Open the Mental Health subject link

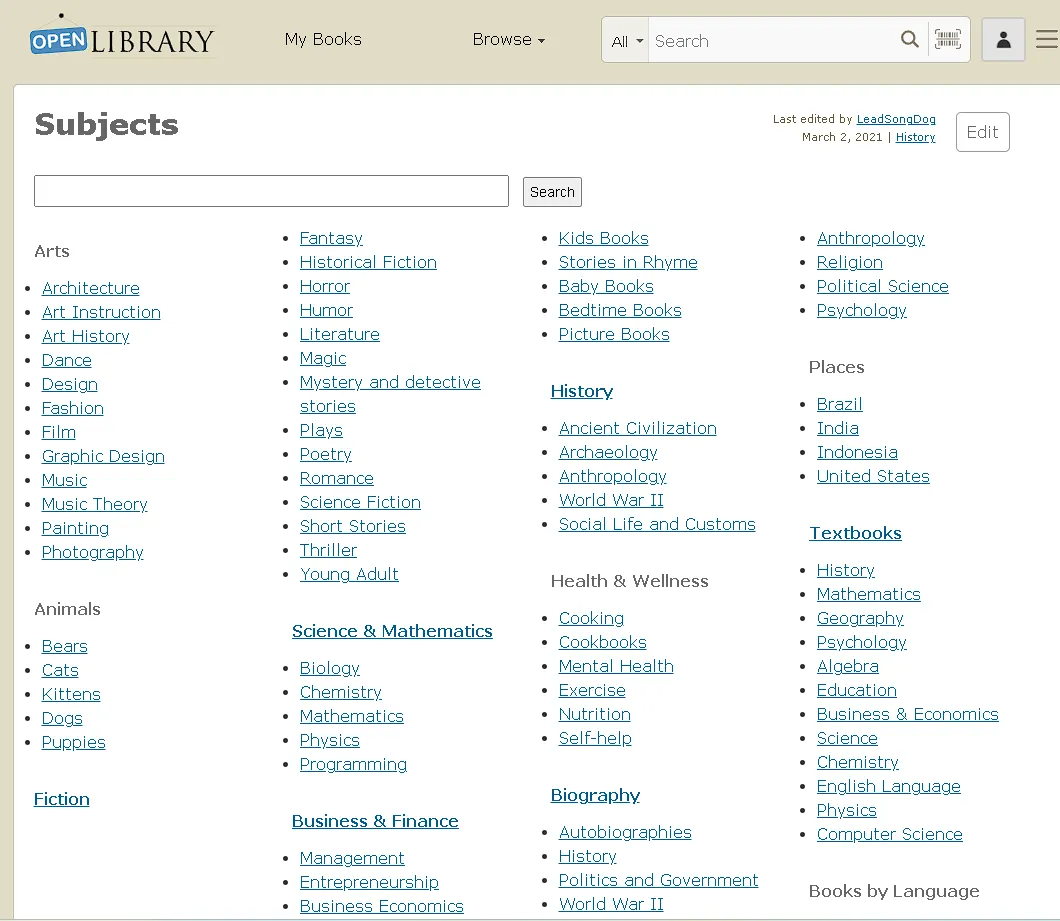pyautogui.click(x=616, y=666)
